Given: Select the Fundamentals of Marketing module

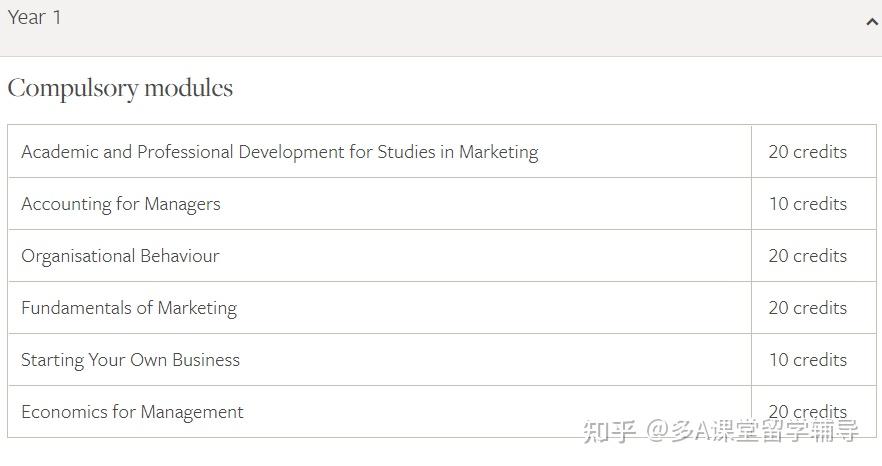Looking at the screenshot, I should click(129, 308).
